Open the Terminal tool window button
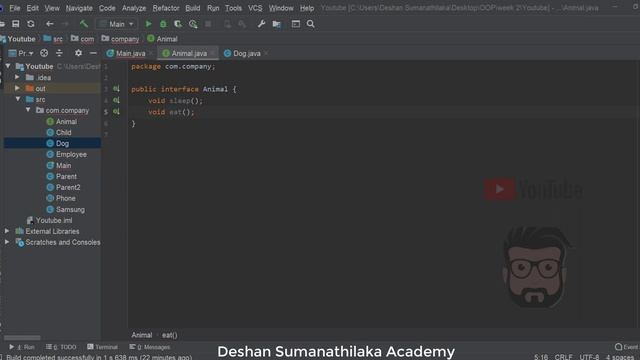 point(102,347)
